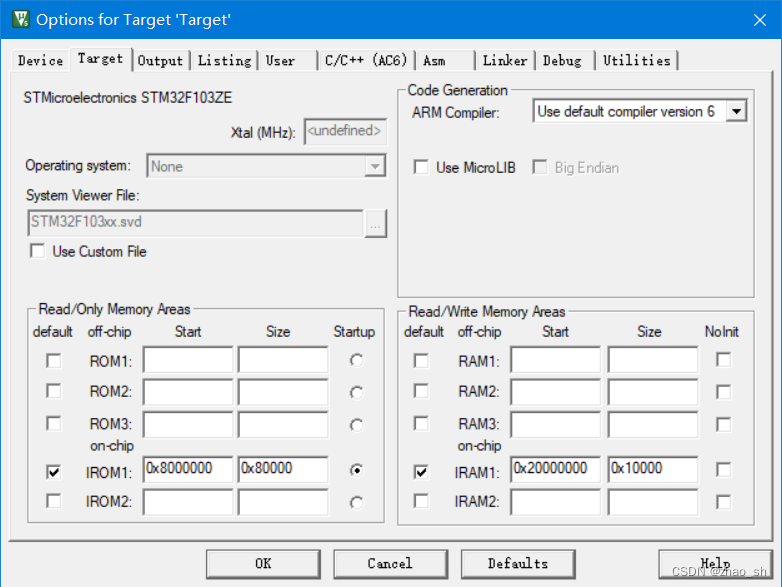The width and height of the screenshot is (782, 587).
Task: Click the IRAM2 Start field
Action: coord(556,502)
